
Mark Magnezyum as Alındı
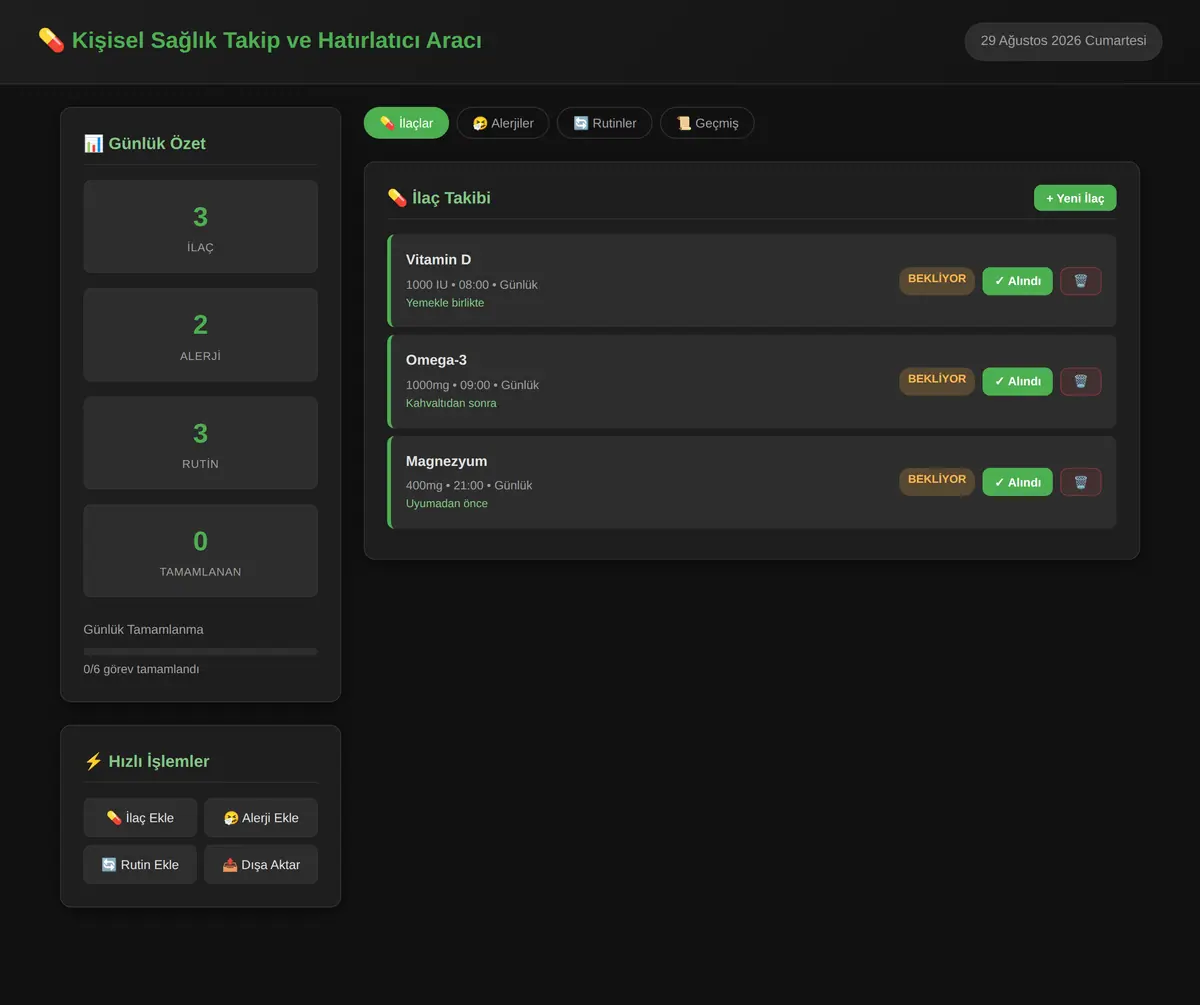(x=1017, y=482)
